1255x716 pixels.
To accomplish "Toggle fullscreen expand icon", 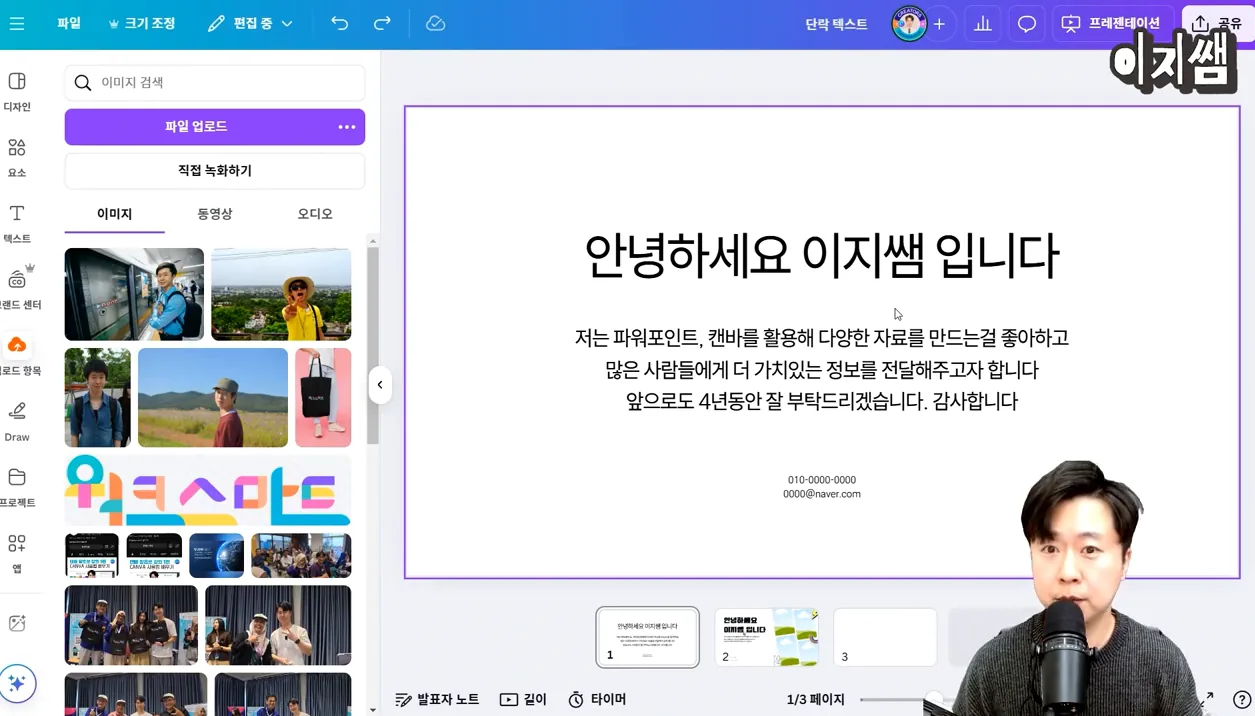I will click(1207, 699).
